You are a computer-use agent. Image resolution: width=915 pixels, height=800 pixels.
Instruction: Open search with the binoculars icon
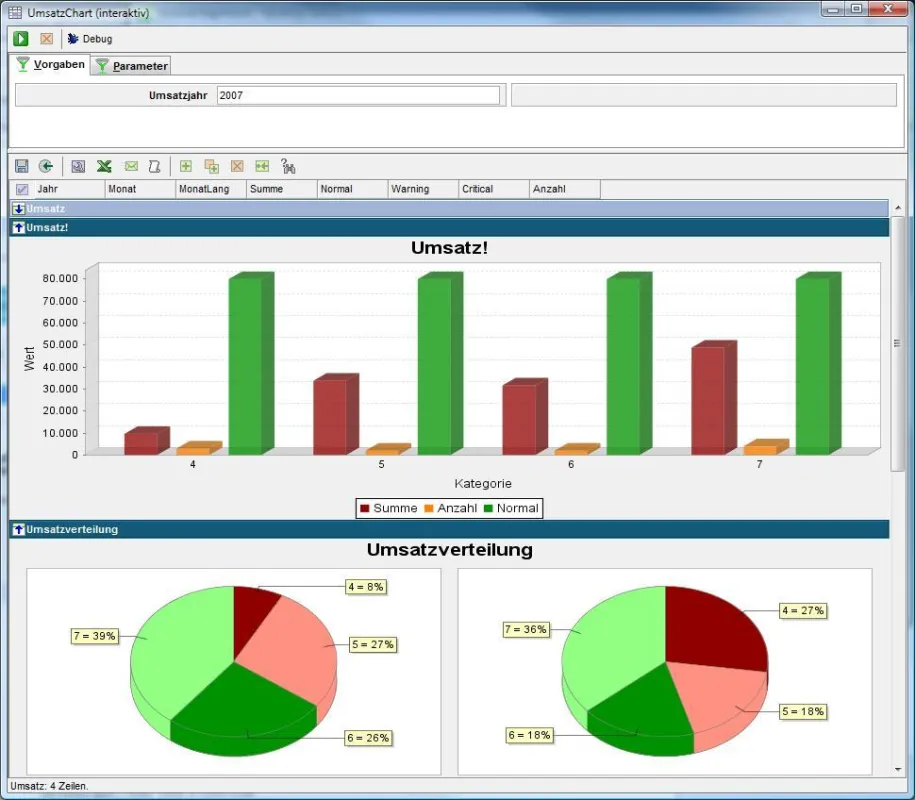click(288, 166)
